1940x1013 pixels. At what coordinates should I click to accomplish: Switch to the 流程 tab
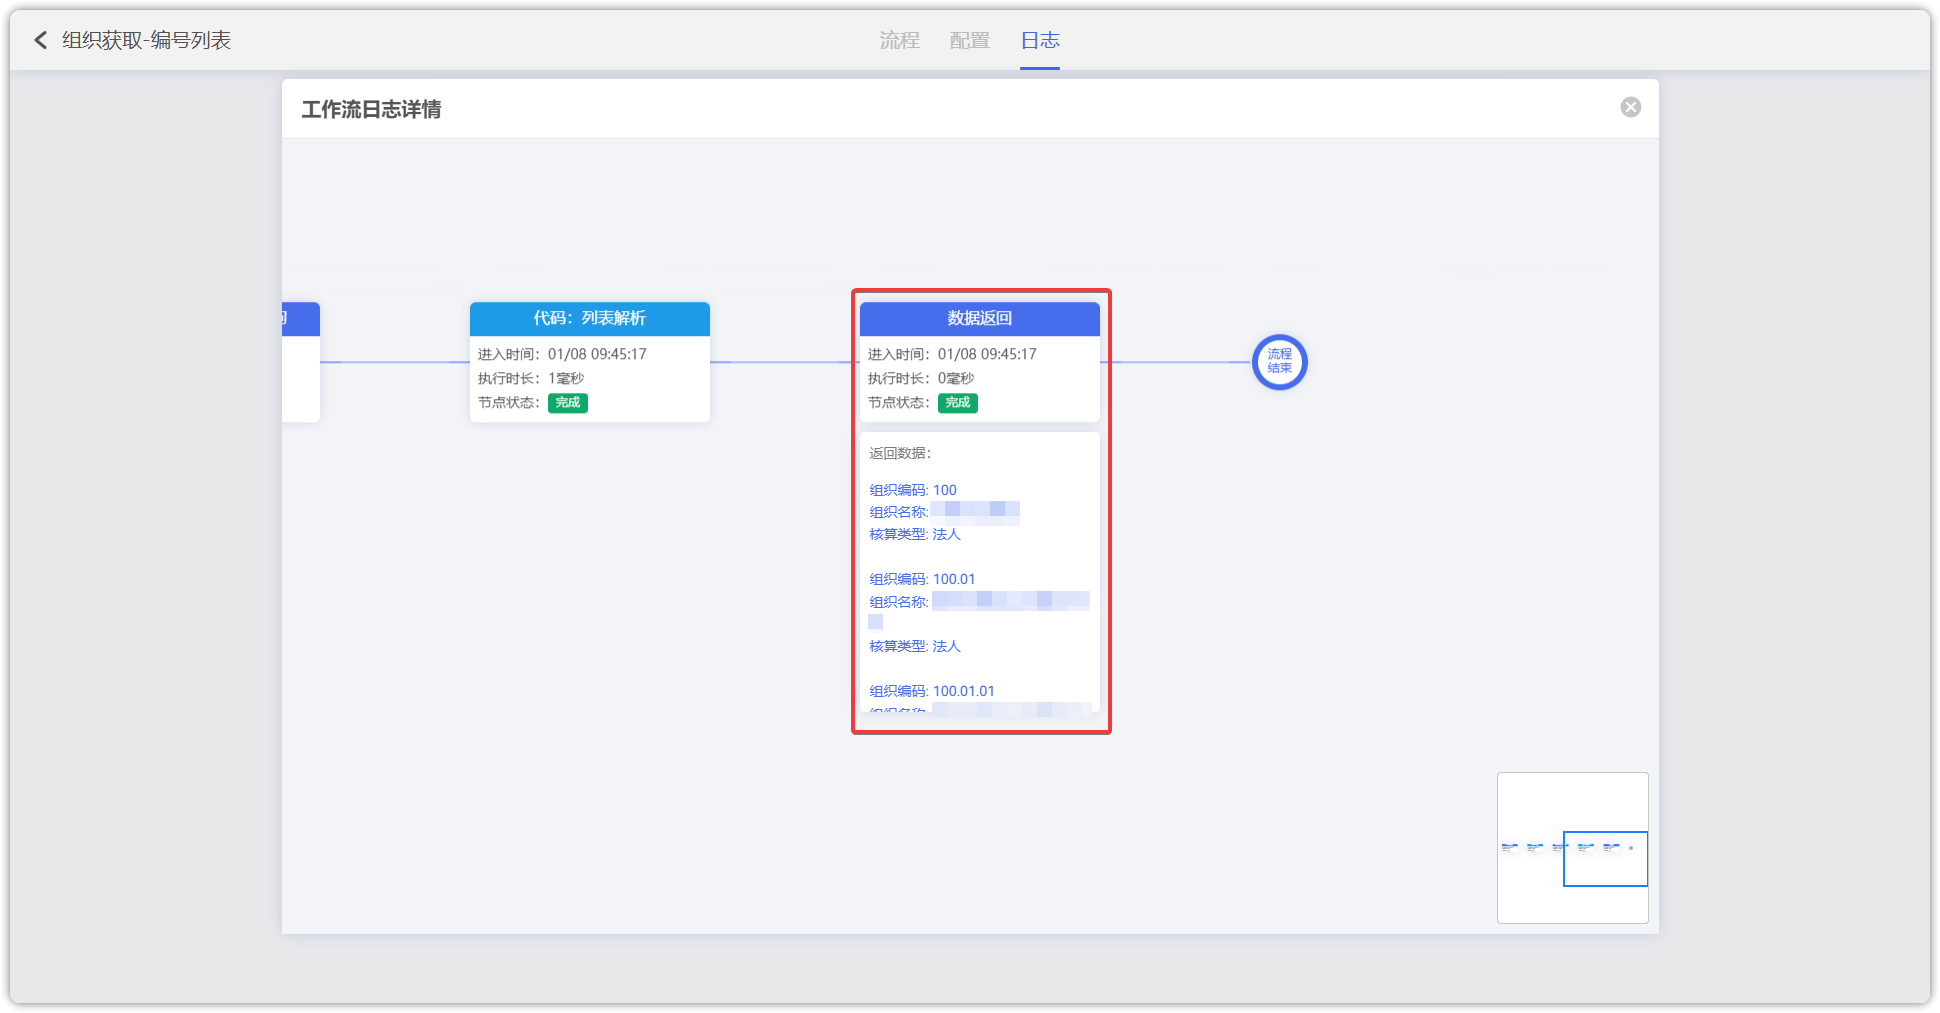point(899,40)
